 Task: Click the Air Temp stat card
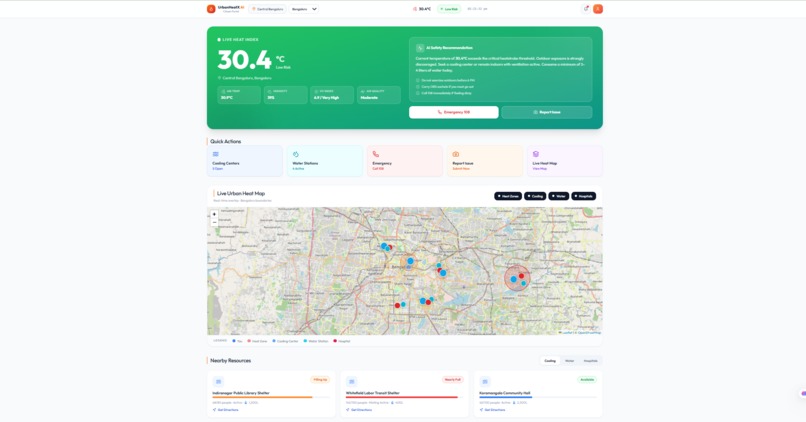(239, 95)
